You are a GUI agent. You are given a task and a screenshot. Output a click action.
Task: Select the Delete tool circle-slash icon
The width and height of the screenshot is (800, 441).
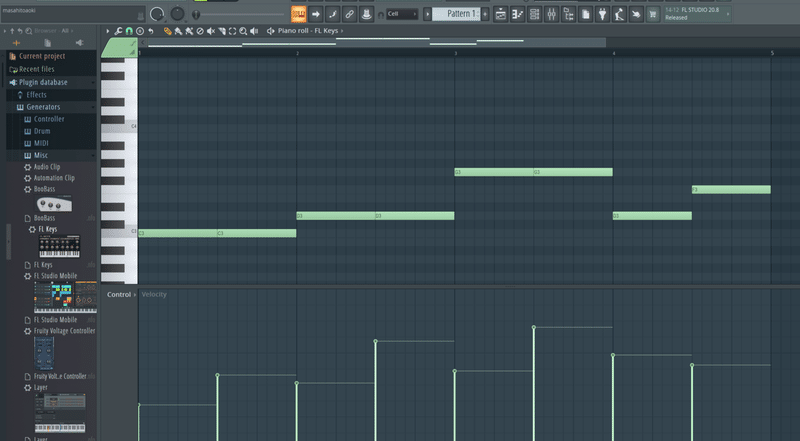200,31
